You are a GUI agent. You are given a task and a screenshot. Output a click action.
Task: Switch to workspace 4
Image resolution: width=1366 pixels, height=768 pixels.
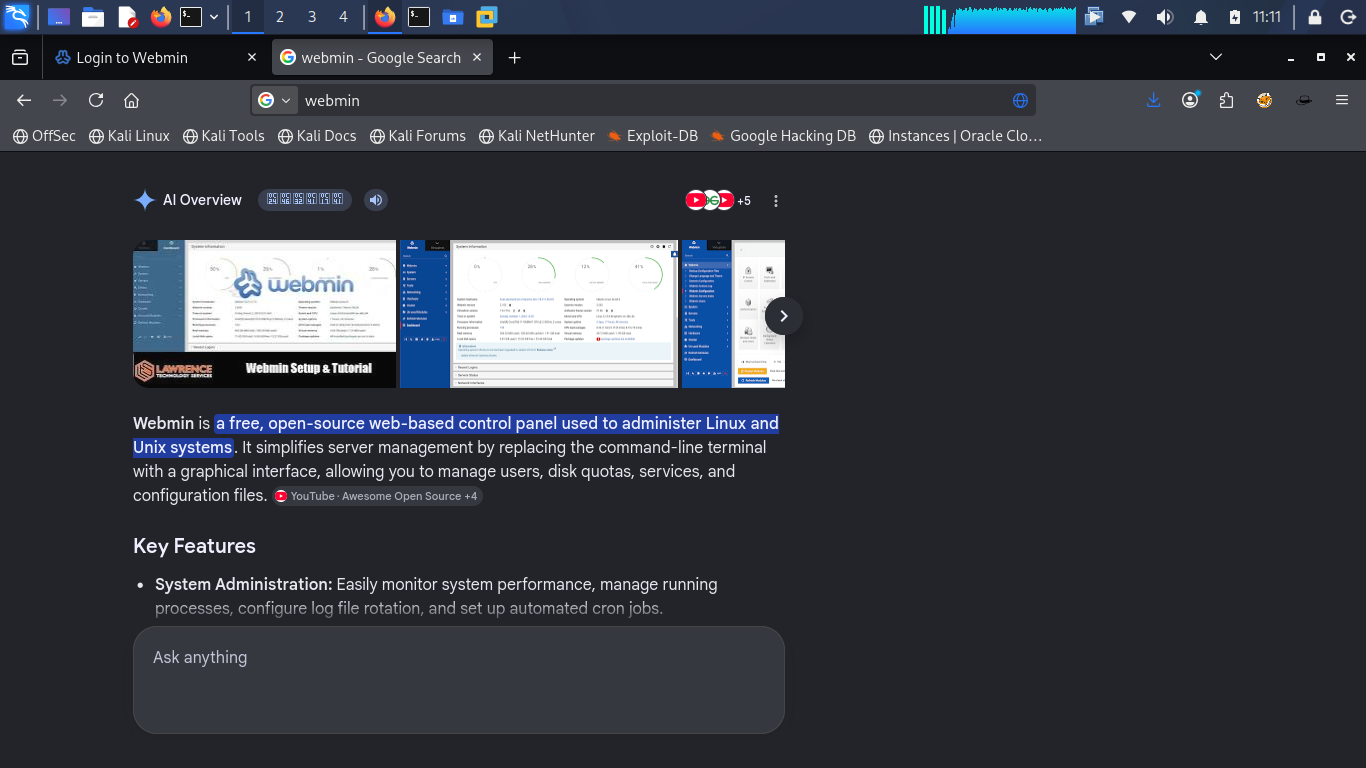tap(344, 17)
